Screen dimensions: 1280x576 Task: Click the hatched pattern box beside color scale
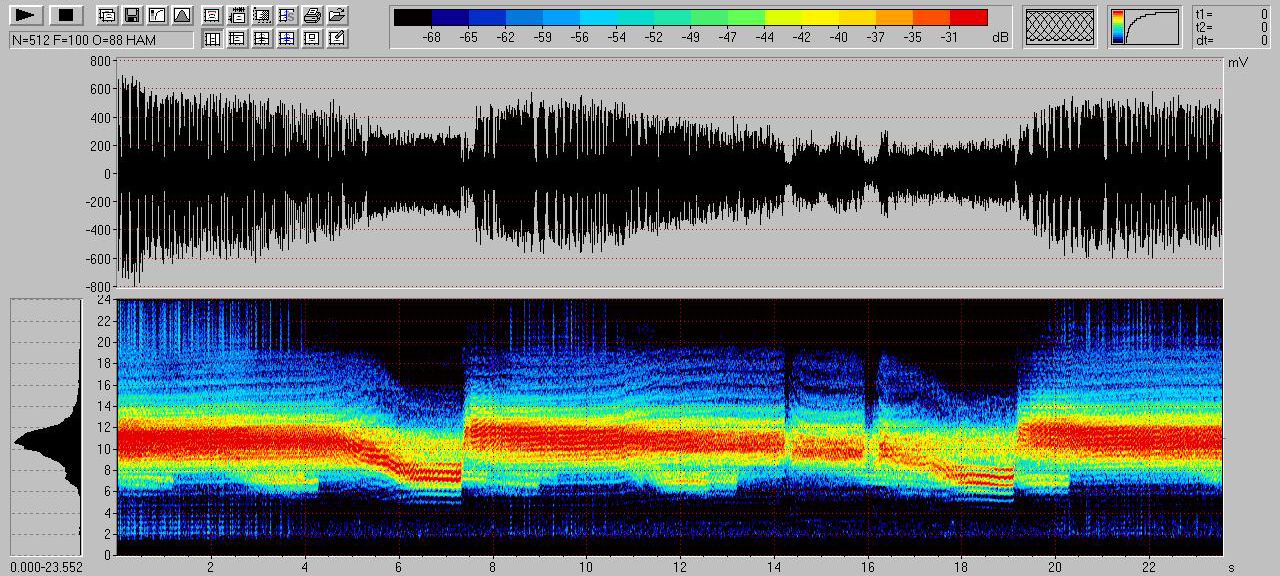click(x=1060, y=27)
